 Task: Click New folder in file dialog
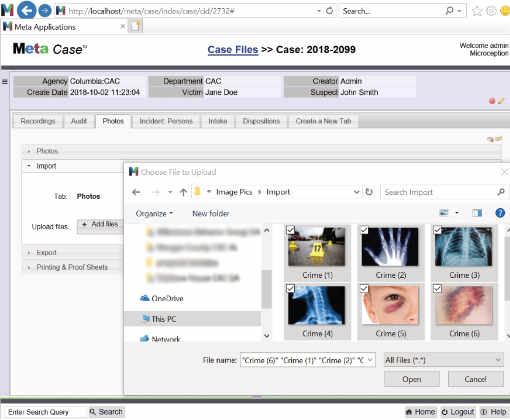point(210,213)
